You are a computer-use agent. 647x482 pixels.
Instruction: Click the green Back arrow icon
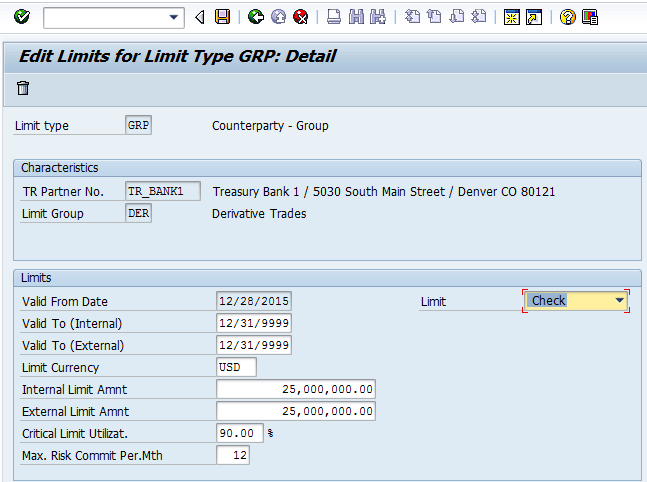(x=256, y=17)
